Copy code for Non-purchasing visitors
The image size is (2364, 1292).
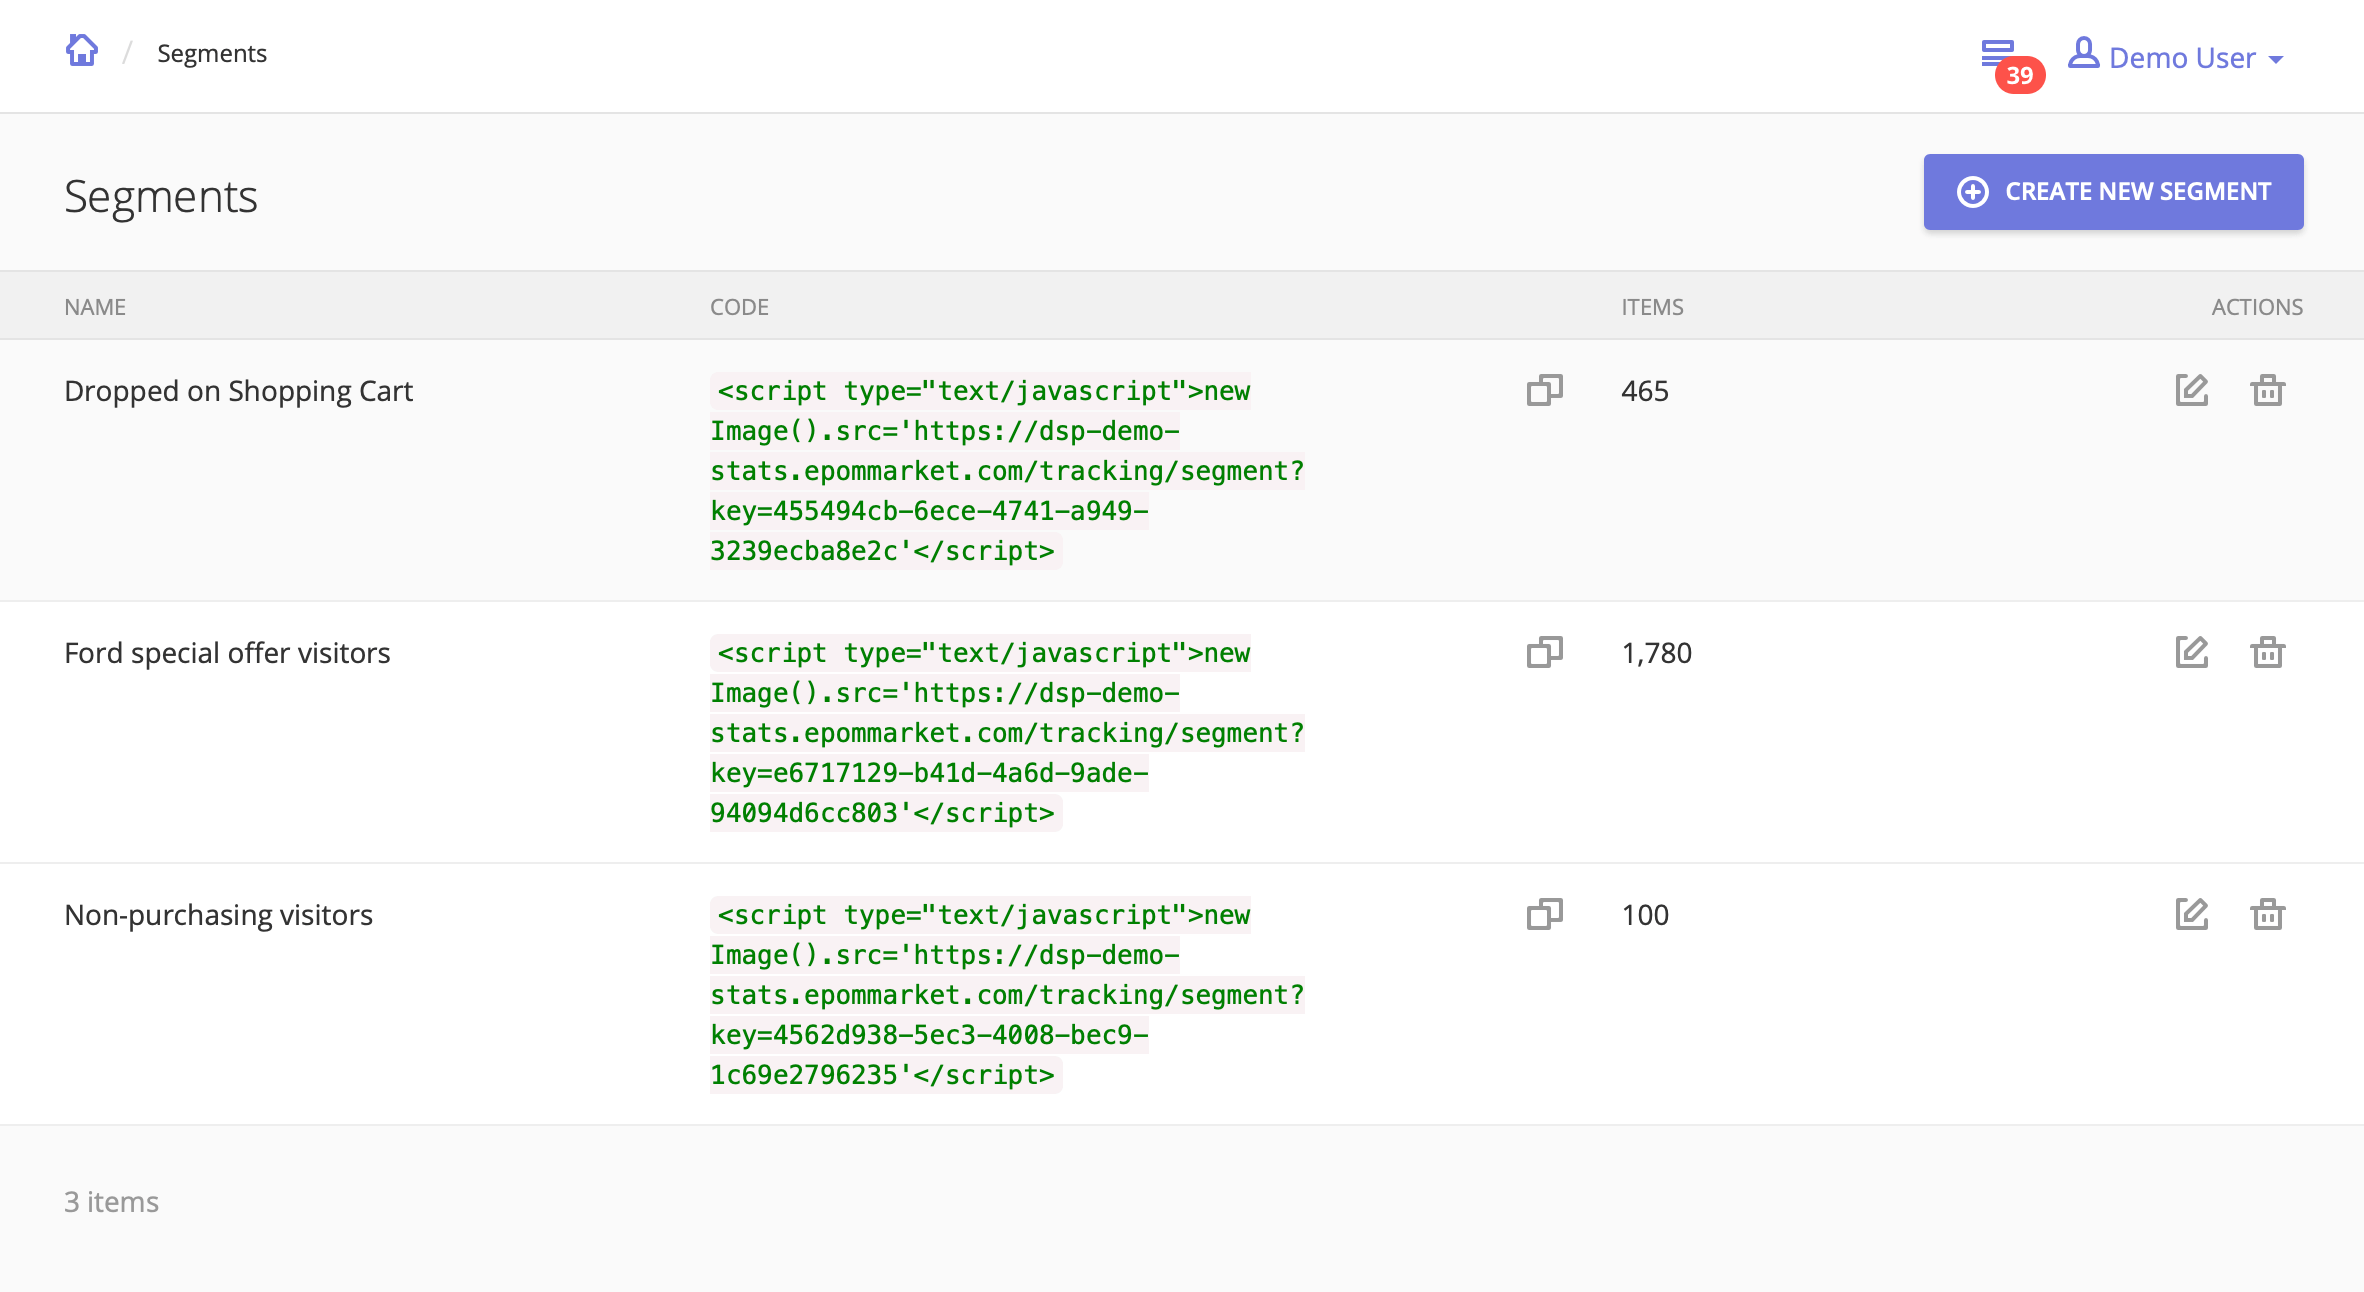1545,914
